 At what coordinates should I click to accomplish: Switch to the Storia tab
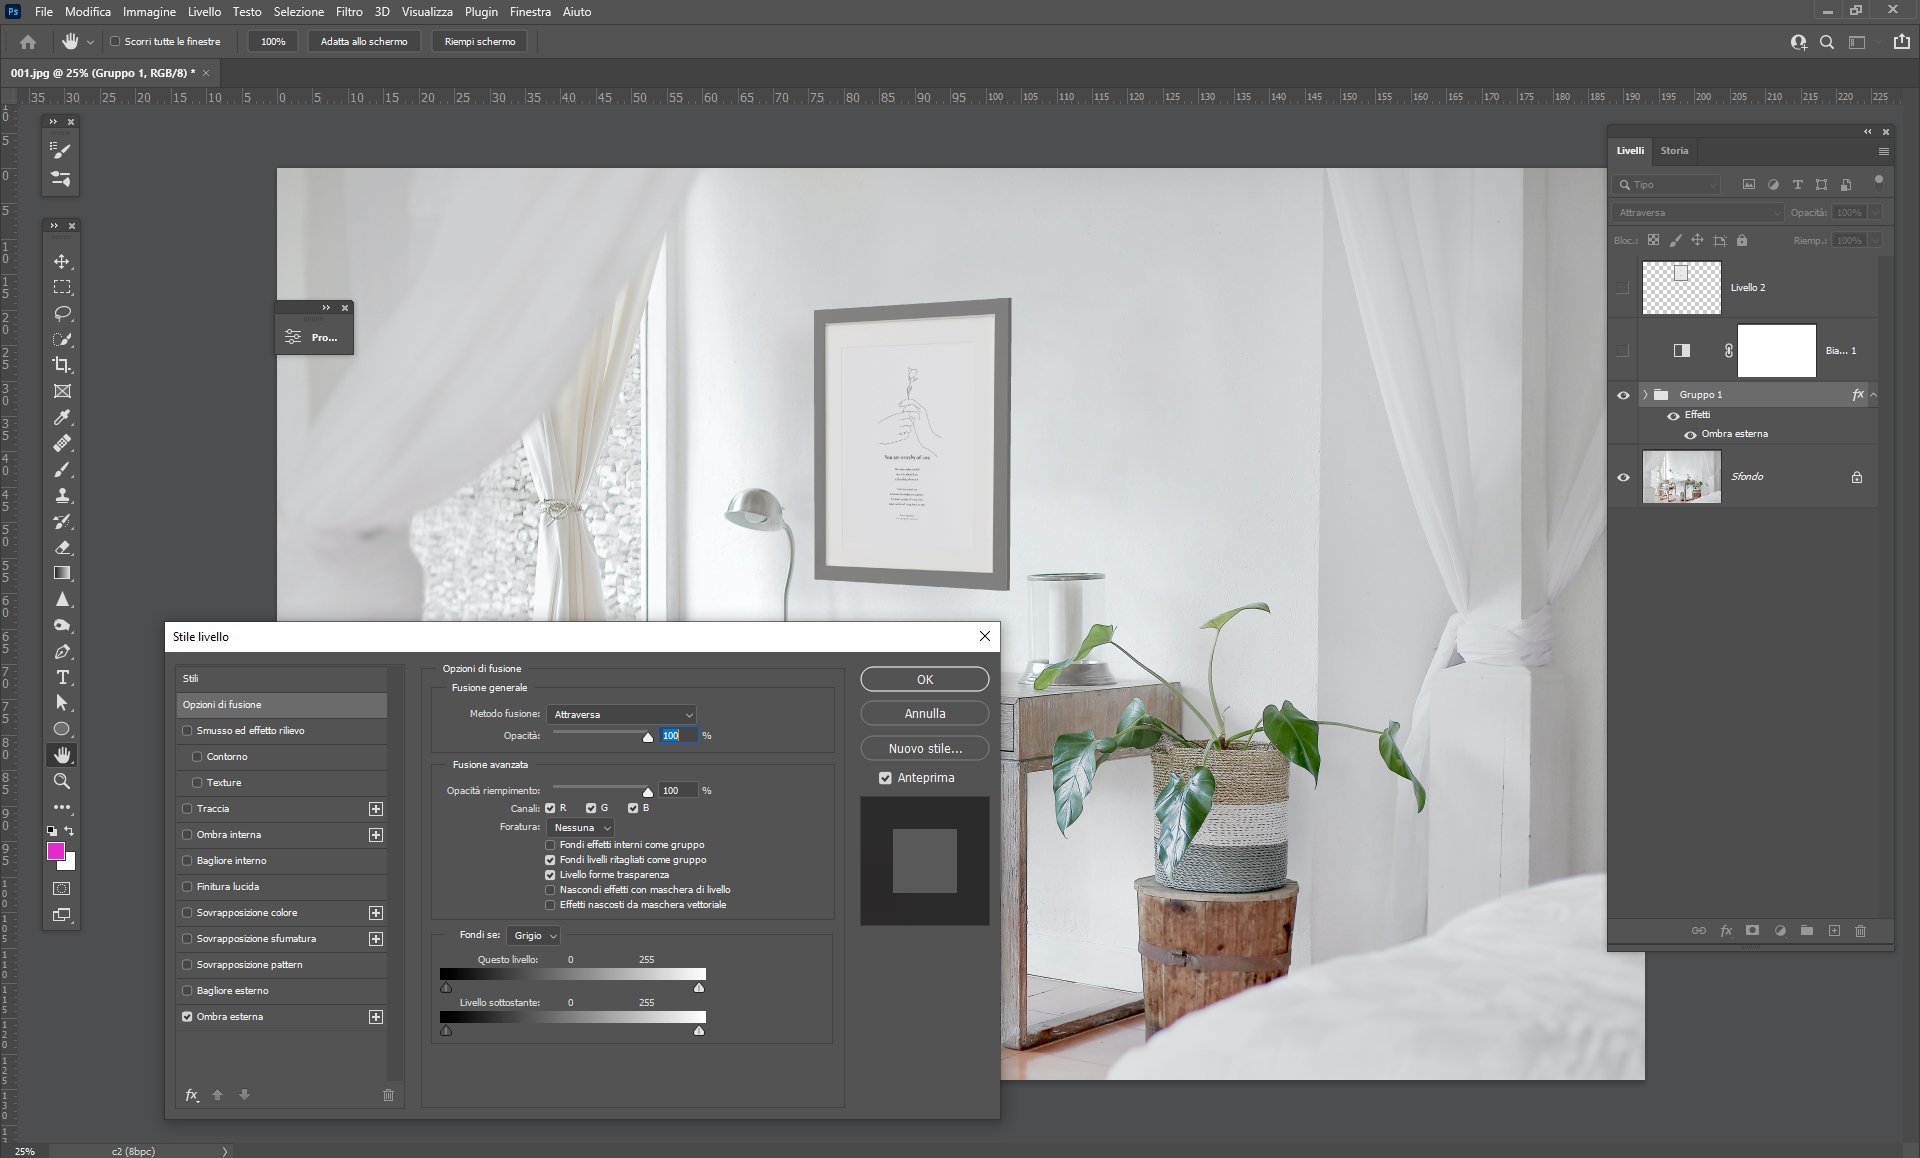(x=1674, y=151)
